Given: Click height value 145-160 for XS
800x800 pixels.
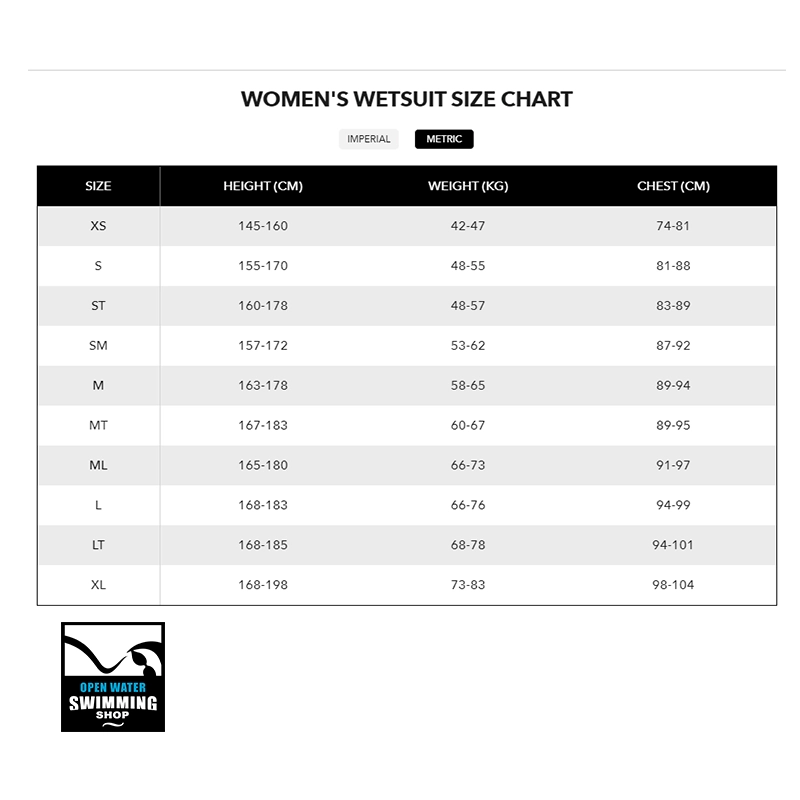Looking at the screenshot, I should coord(263,226).
